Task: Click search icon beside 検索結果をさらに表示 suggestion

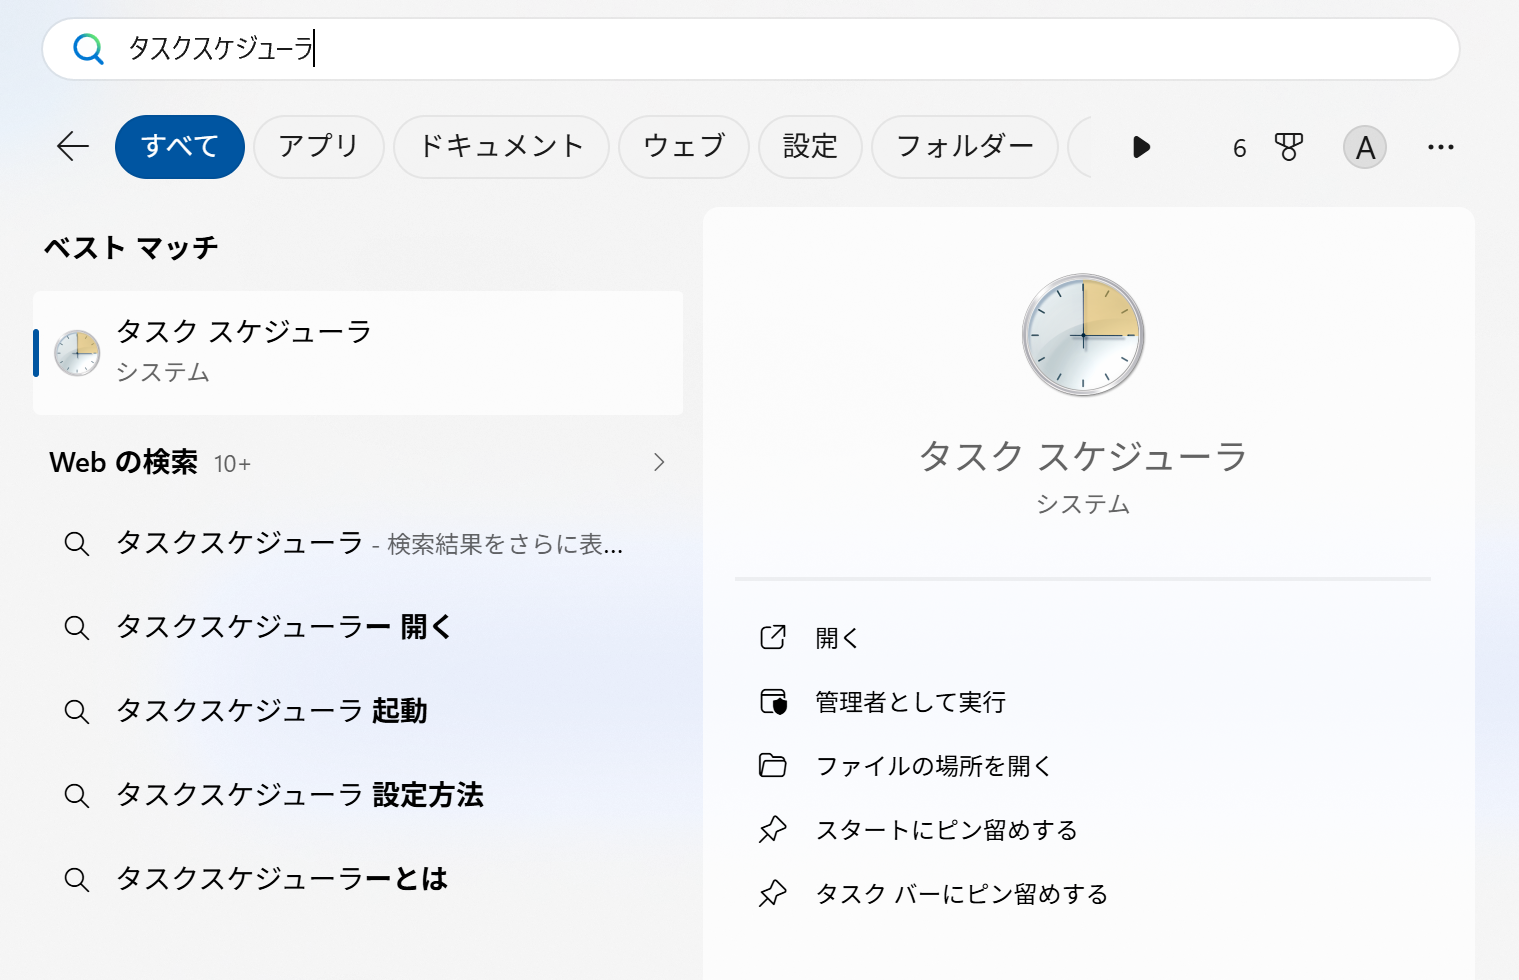Action: coord(77,544)
